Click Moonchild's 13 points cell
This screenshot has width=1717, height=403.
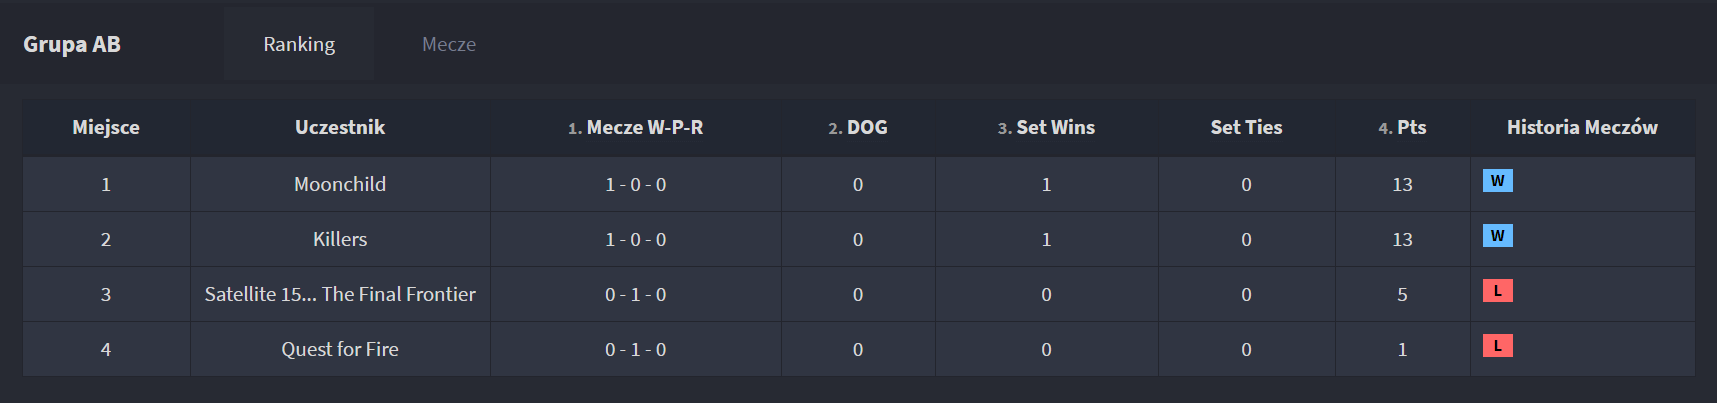tap(1402, 184)
